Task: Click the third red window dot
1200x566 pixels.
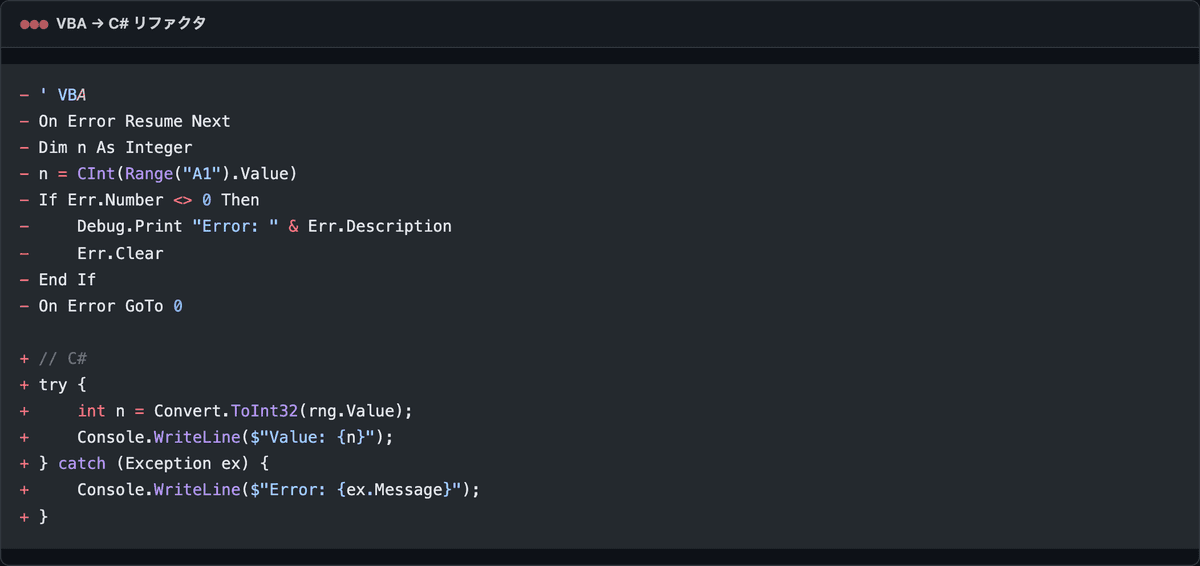Action: (43, 24)
